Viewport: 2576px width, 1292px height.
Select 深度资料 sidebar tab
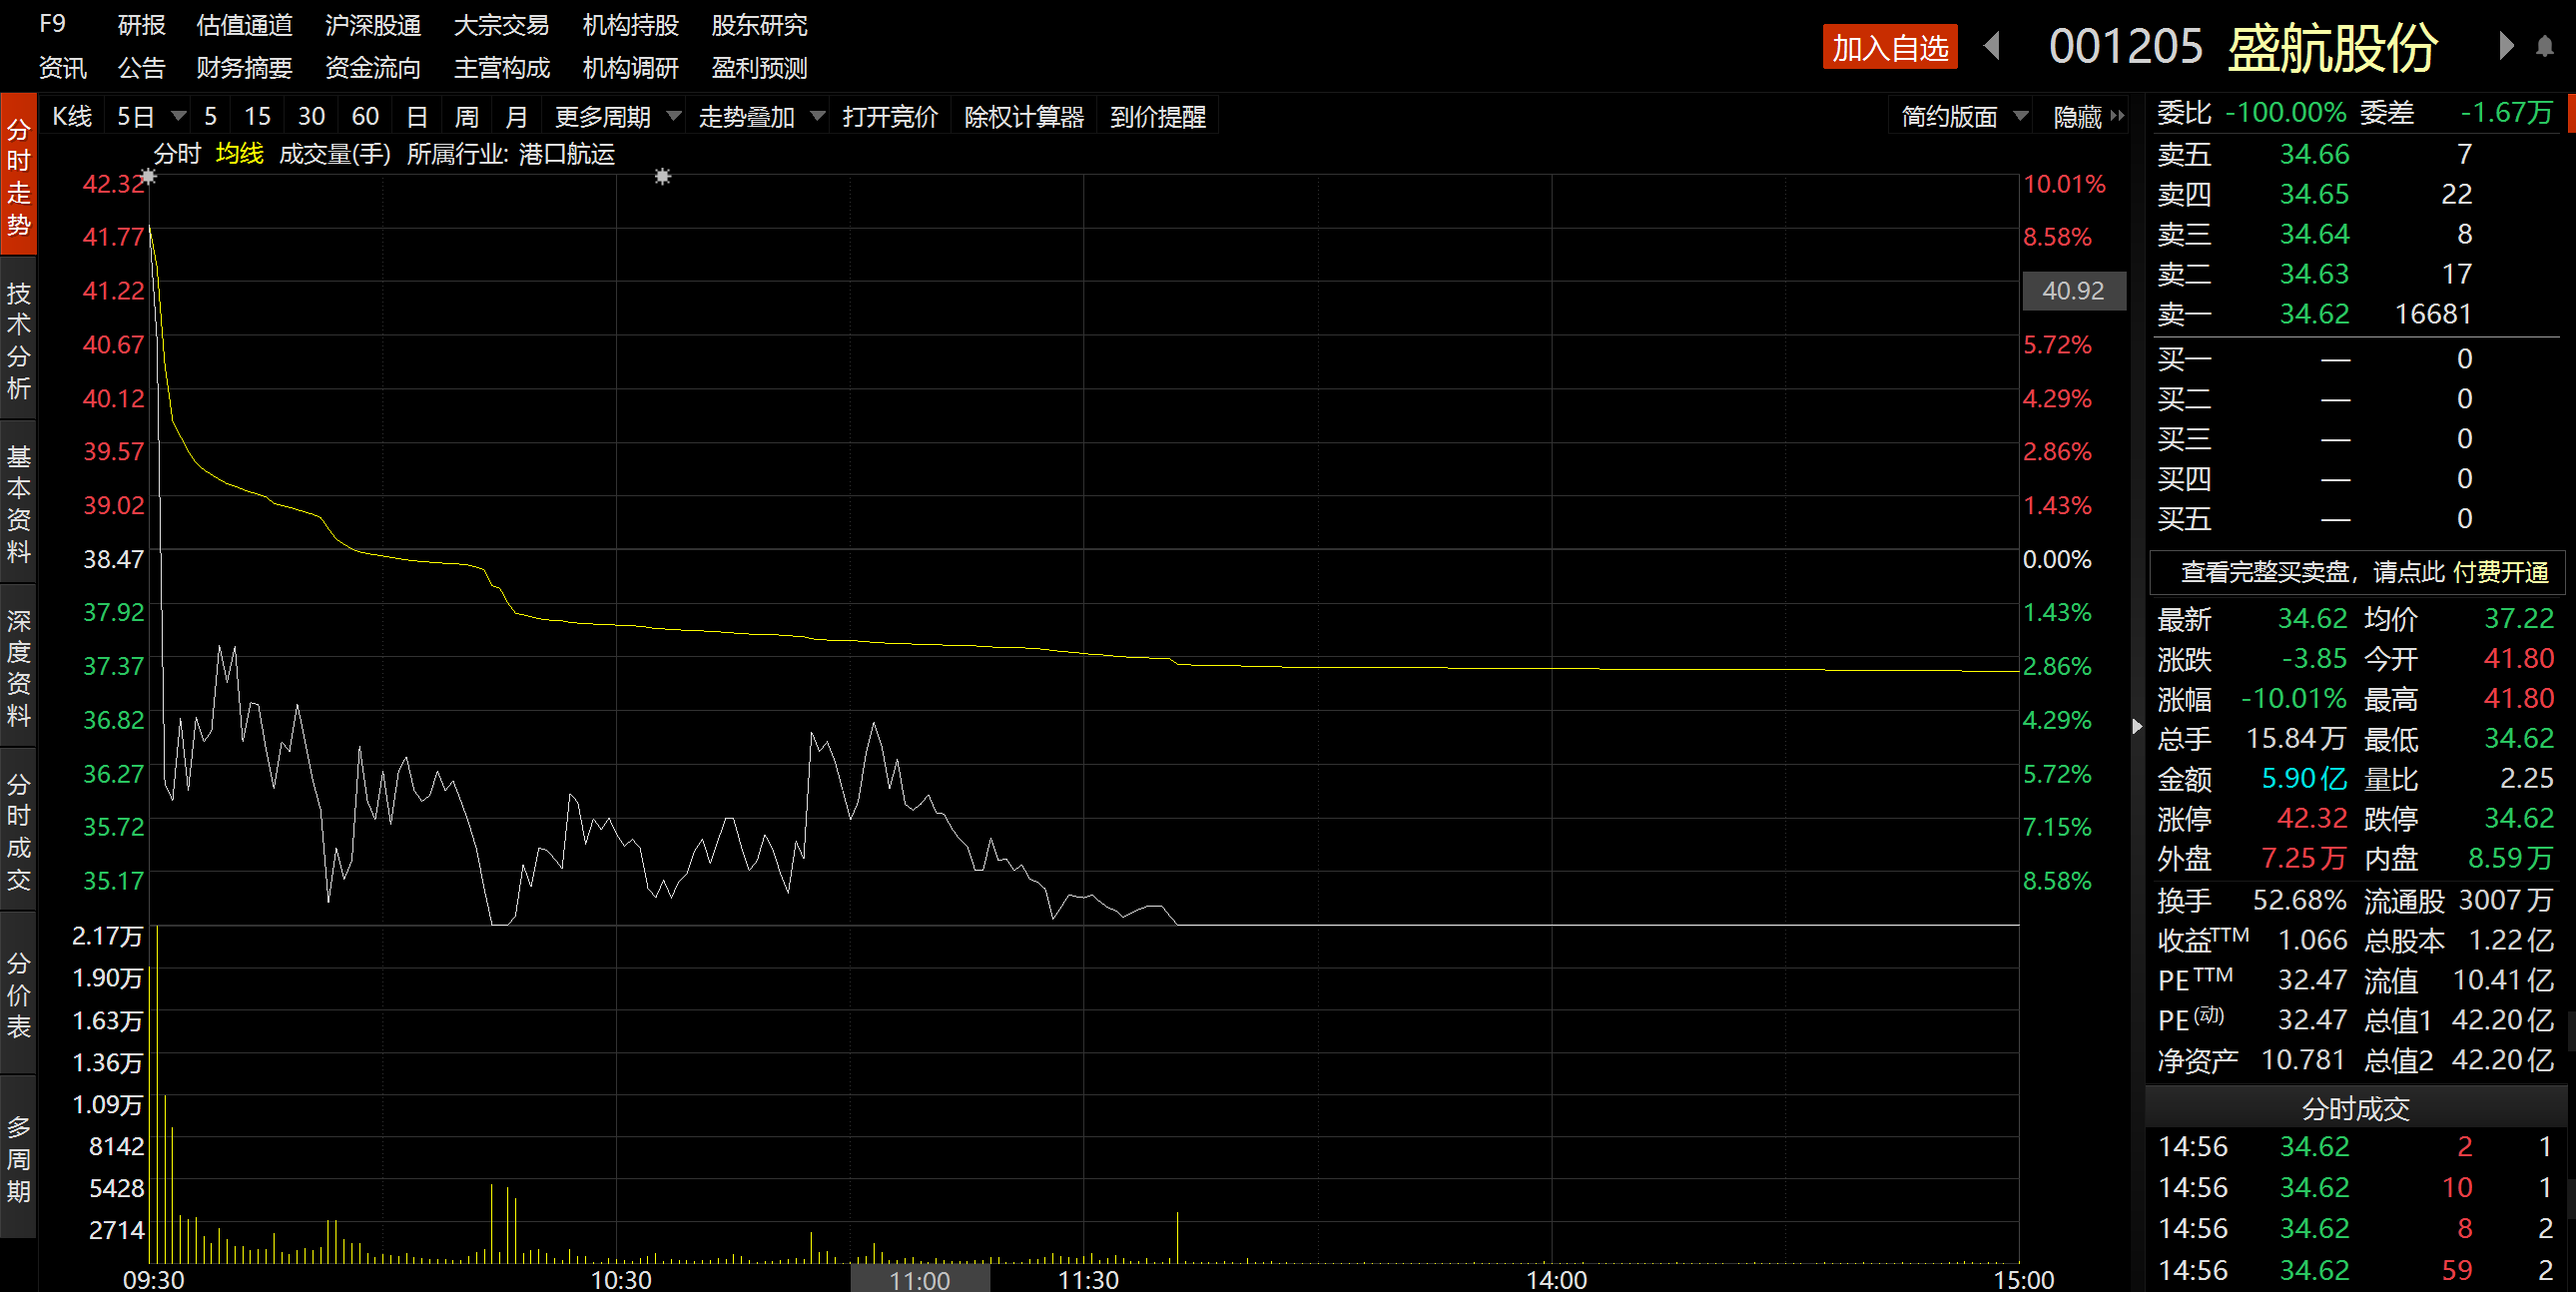pyautogui.click(x=18, y=667)
